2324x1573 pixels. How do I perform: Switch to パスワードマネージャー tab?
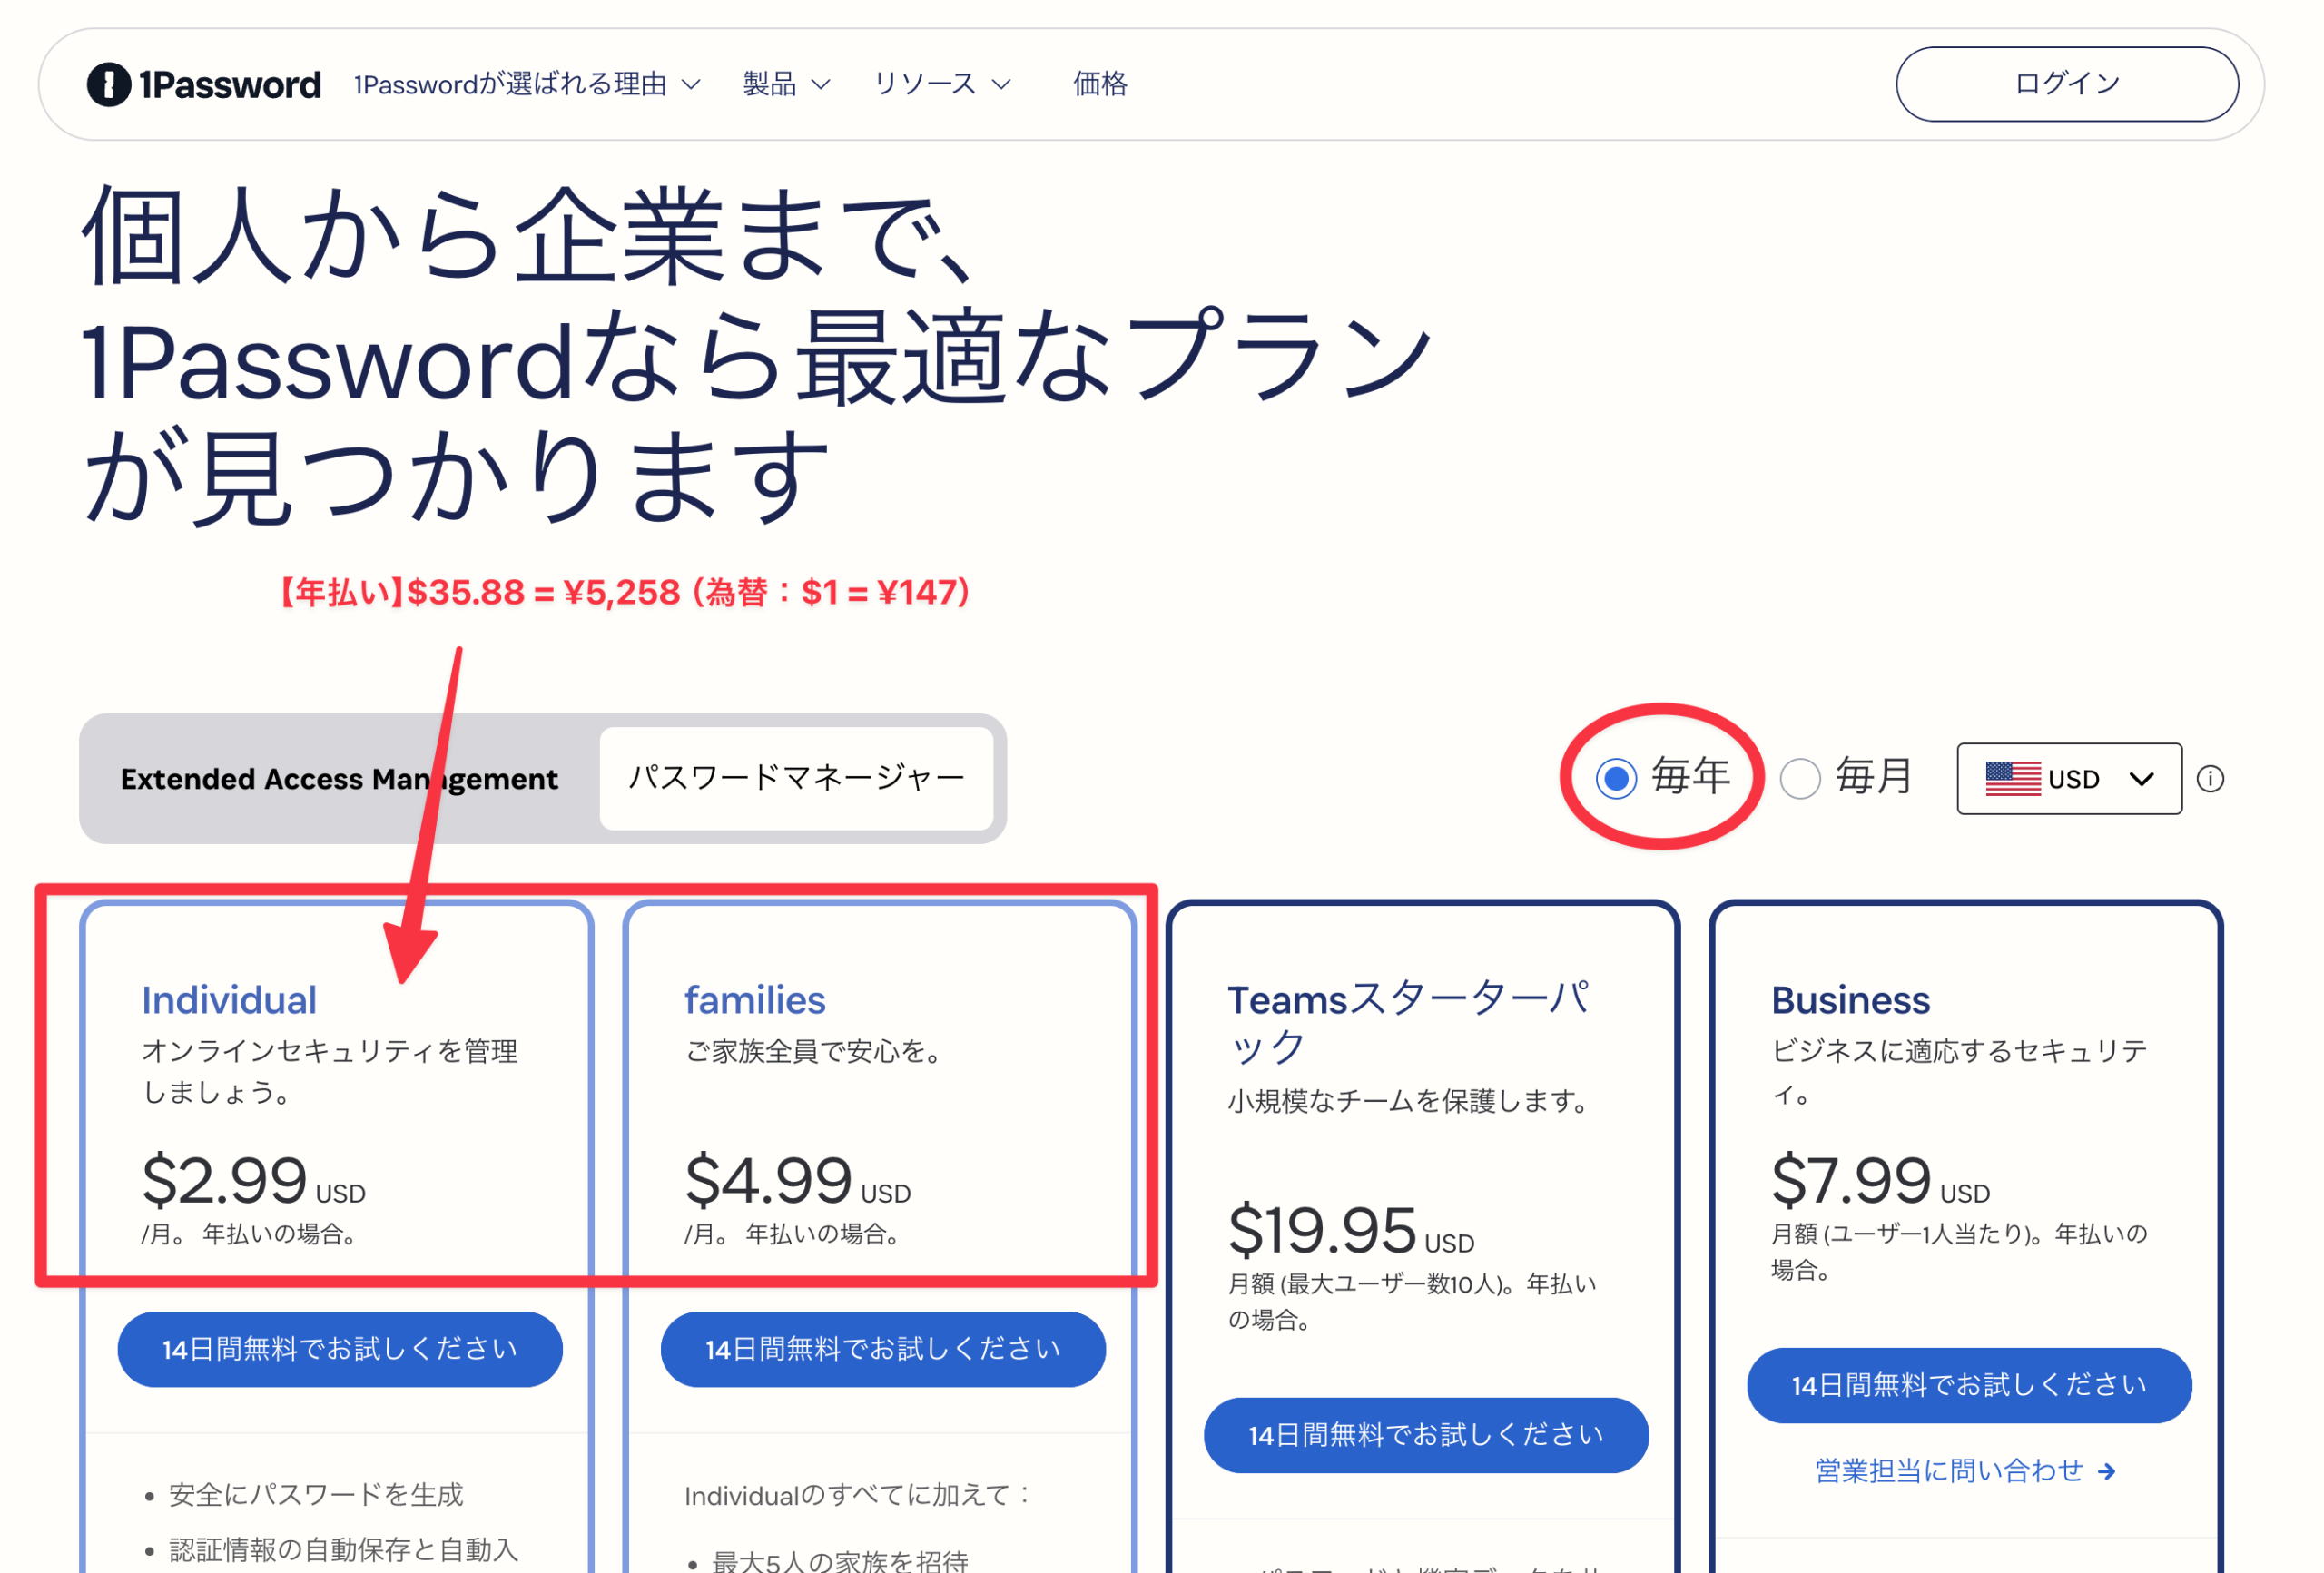click(796, 779)
